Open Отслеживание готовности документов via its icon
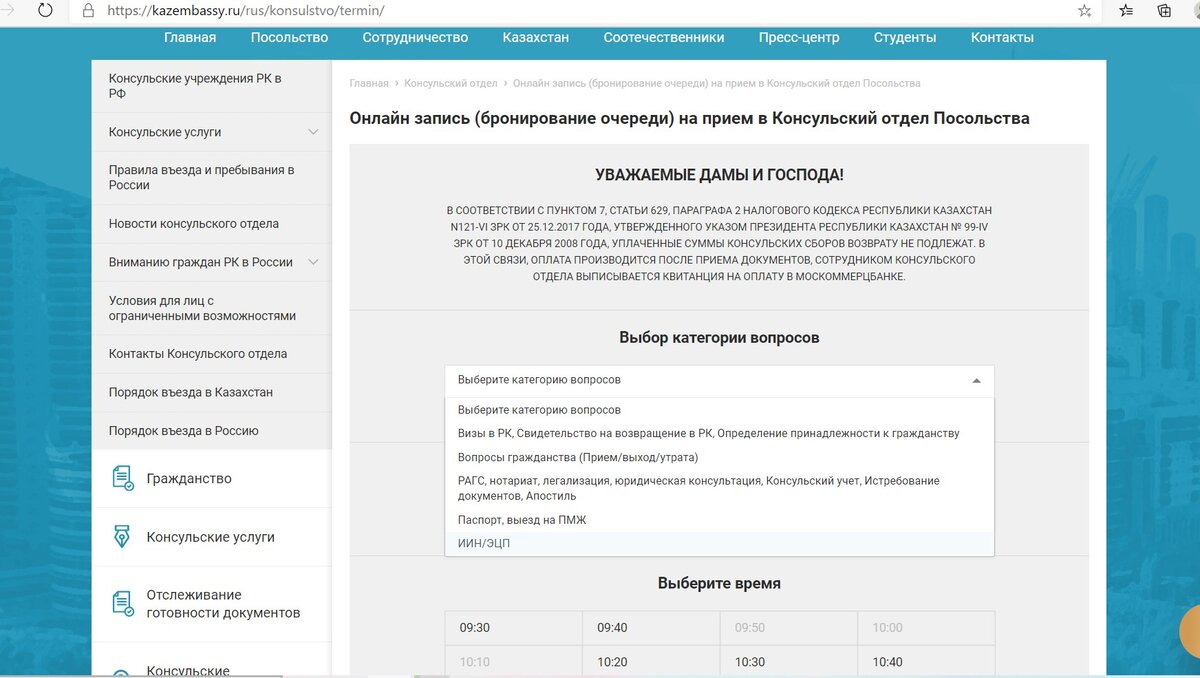The height and width of the screenshot is (678, 1200). 123,603
